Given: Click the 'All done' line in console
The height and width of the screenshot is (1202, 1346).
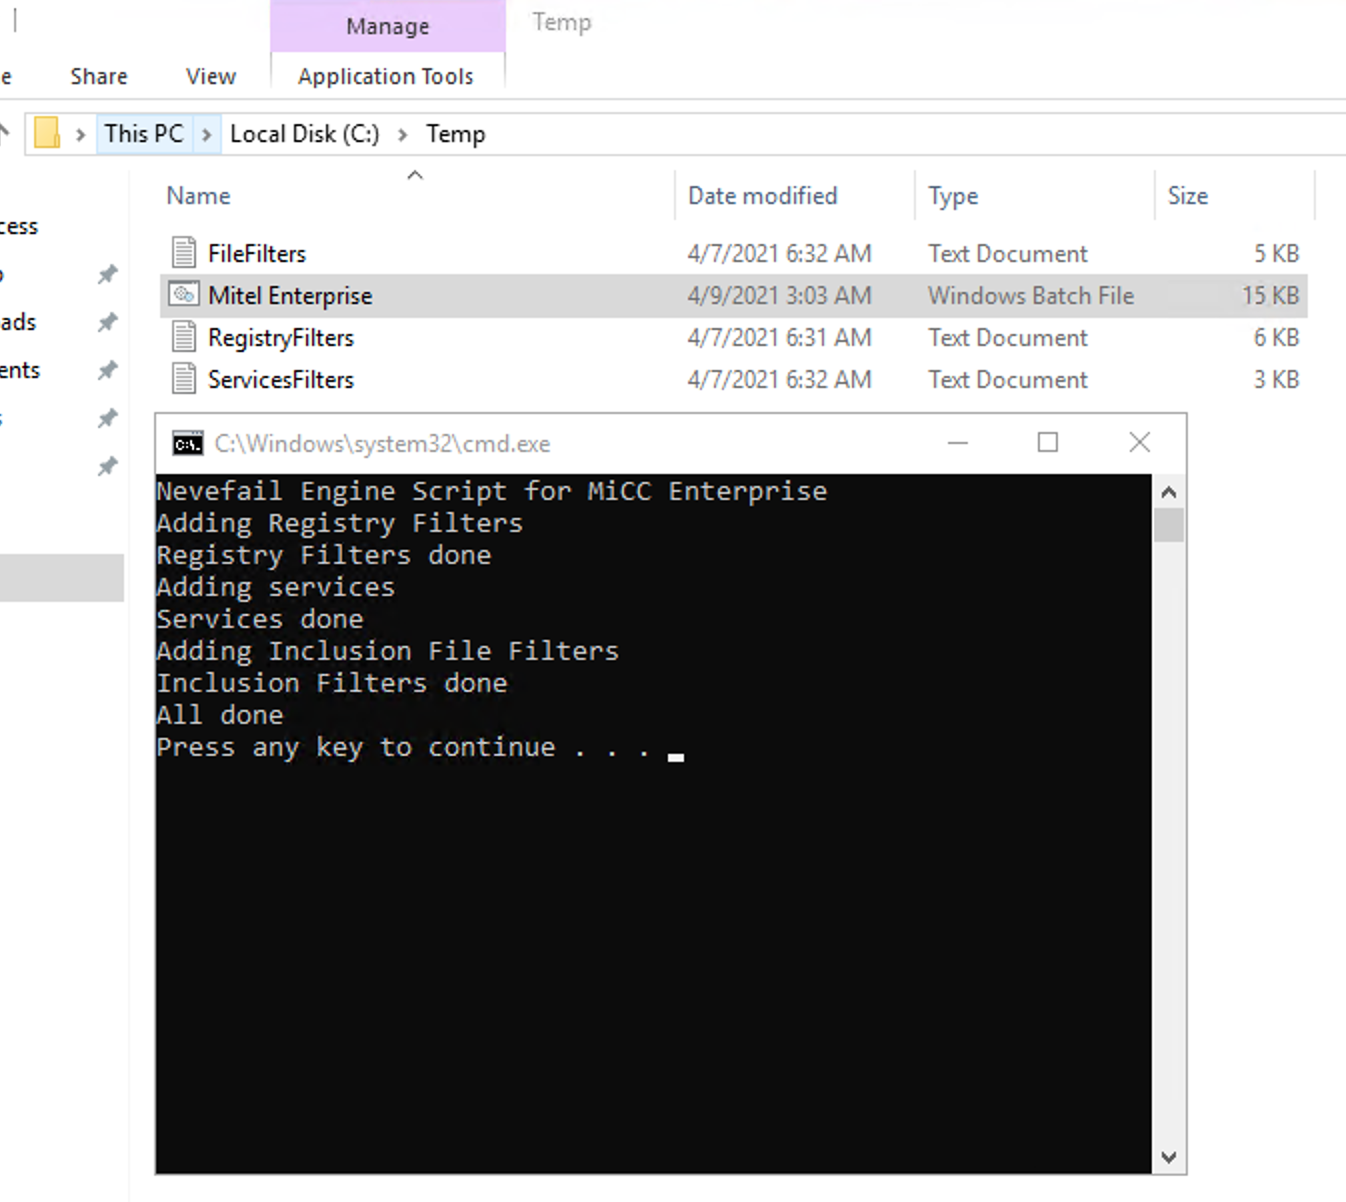Looking at the screenshot, I should 220,715.
